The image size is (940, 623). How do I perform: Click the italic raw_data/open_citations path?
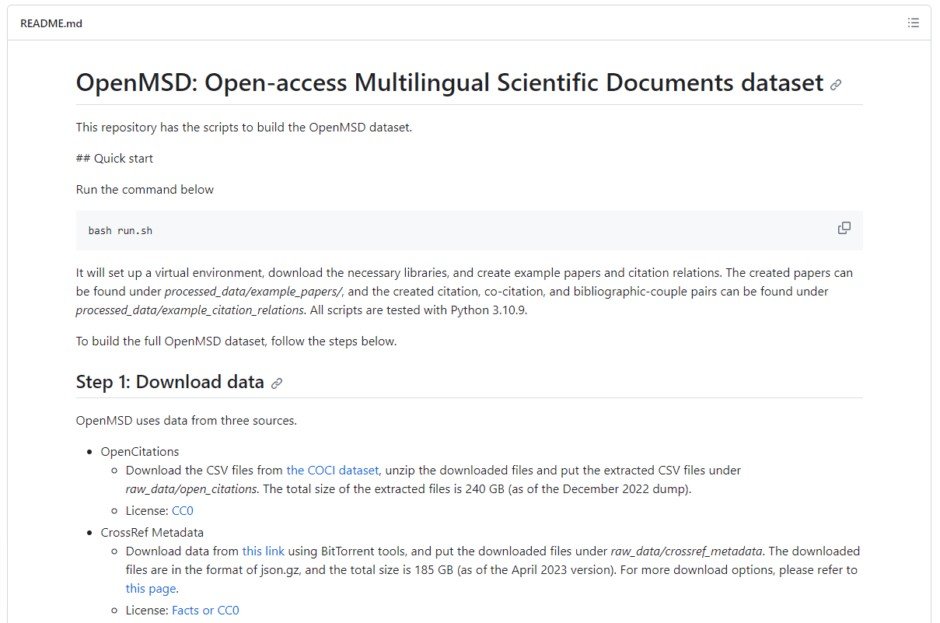point(191,489)
